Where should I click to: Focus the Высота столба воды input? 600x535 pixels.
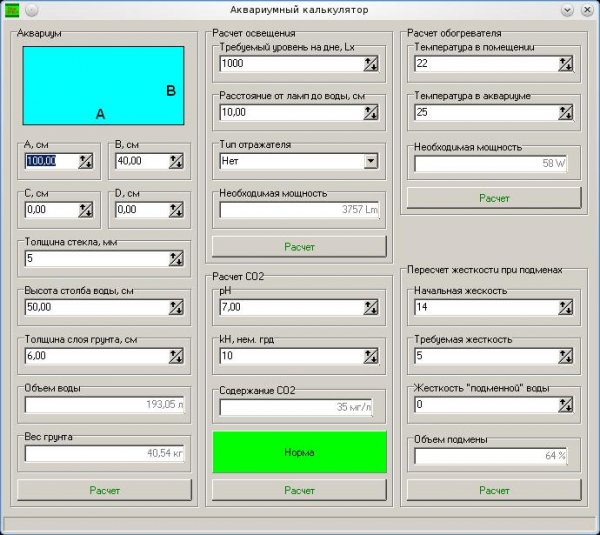97,307
